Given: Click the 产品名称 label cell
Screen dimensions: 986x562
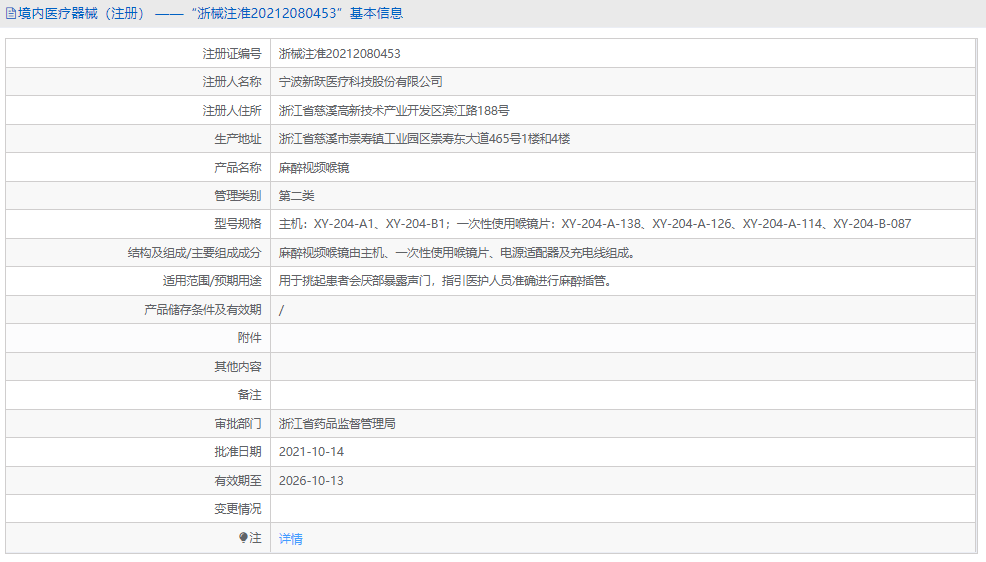Looking at the screenshot, I should (138, 167).
